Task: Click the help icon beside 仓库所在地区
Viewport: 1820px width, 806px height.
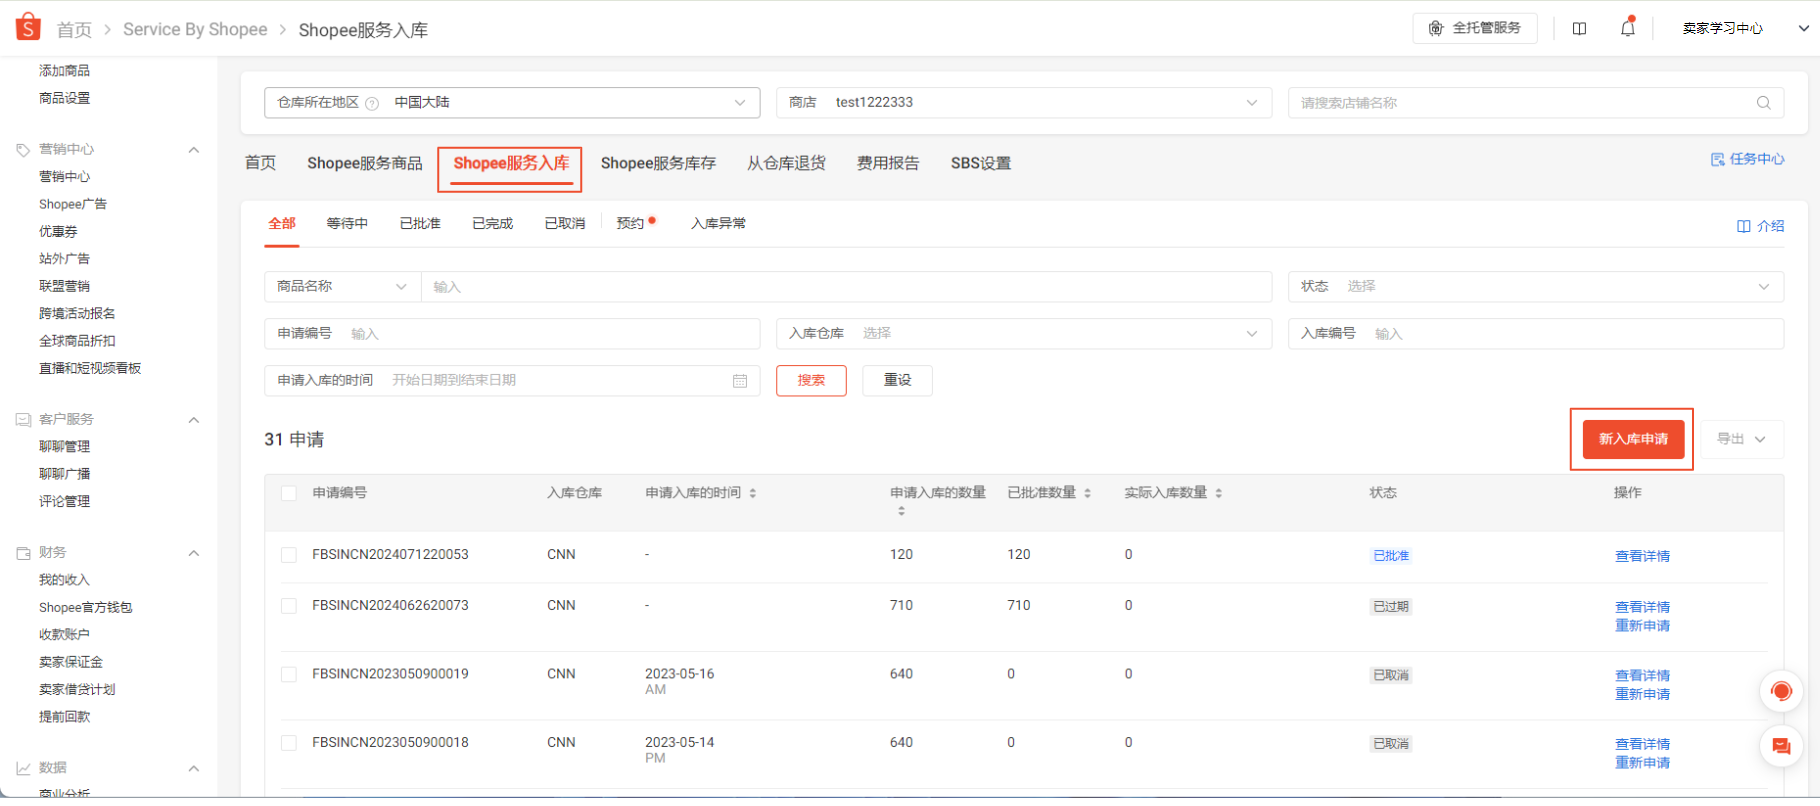Action: [x=372, y=103]
